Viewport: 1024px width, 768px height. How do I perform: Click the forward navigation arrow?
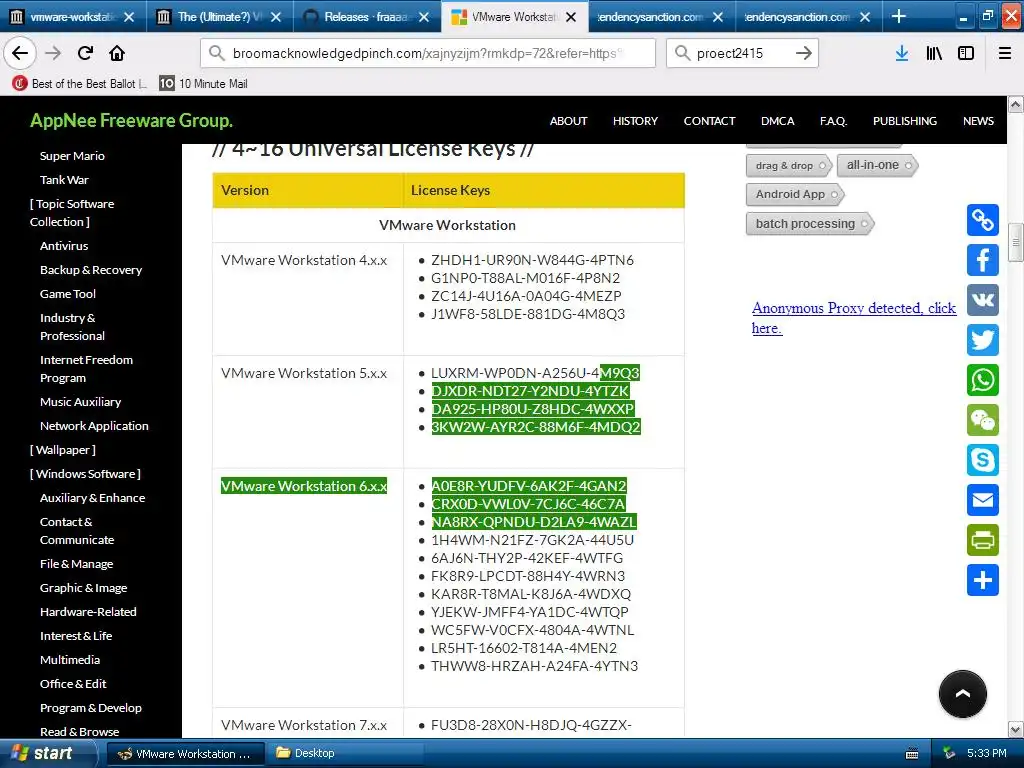(x=53, y=53)
